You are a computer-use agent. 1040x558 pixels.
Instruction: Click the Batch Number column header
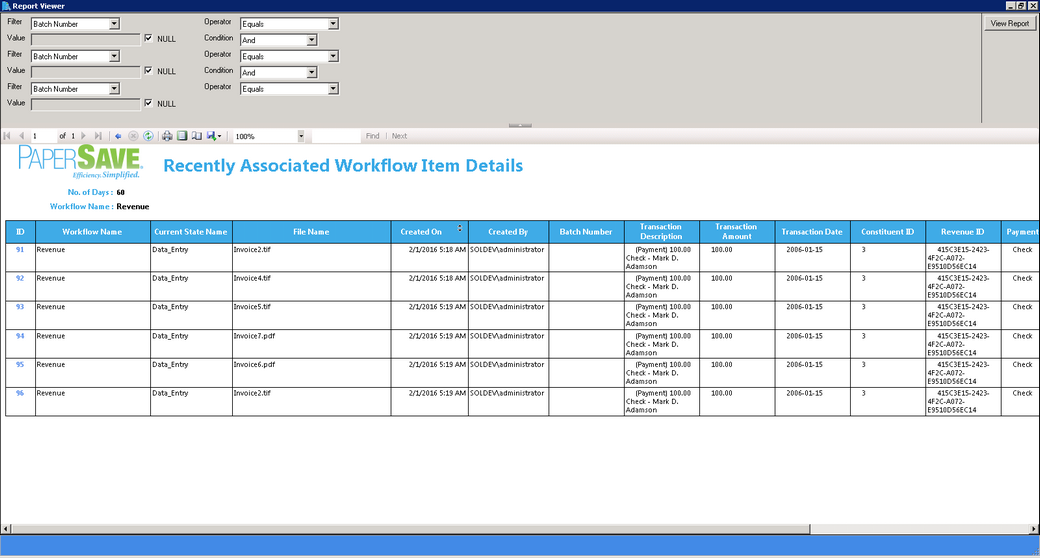pos(586,232)
